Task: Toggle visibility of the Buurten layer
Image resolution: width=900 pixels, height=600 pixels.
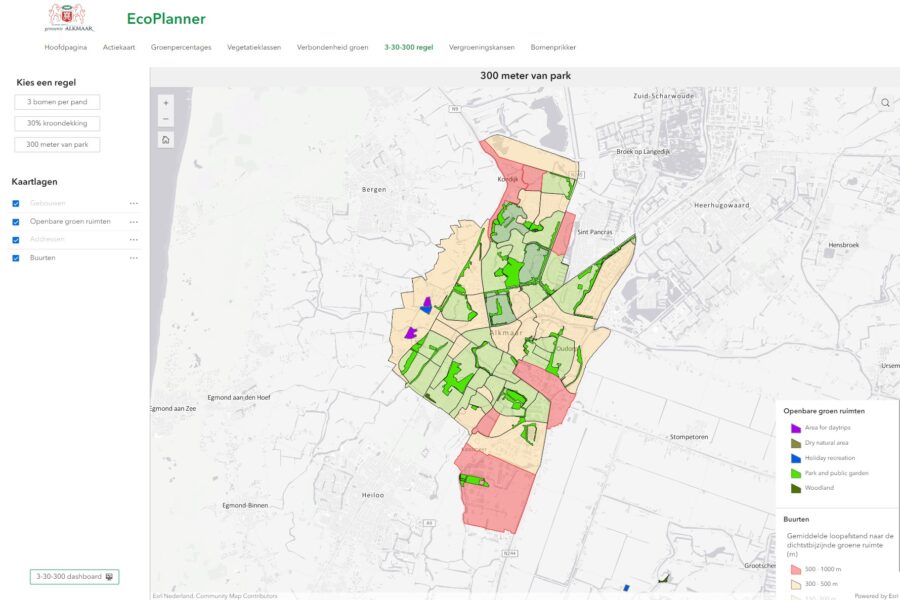Action: tap(15, 257)
